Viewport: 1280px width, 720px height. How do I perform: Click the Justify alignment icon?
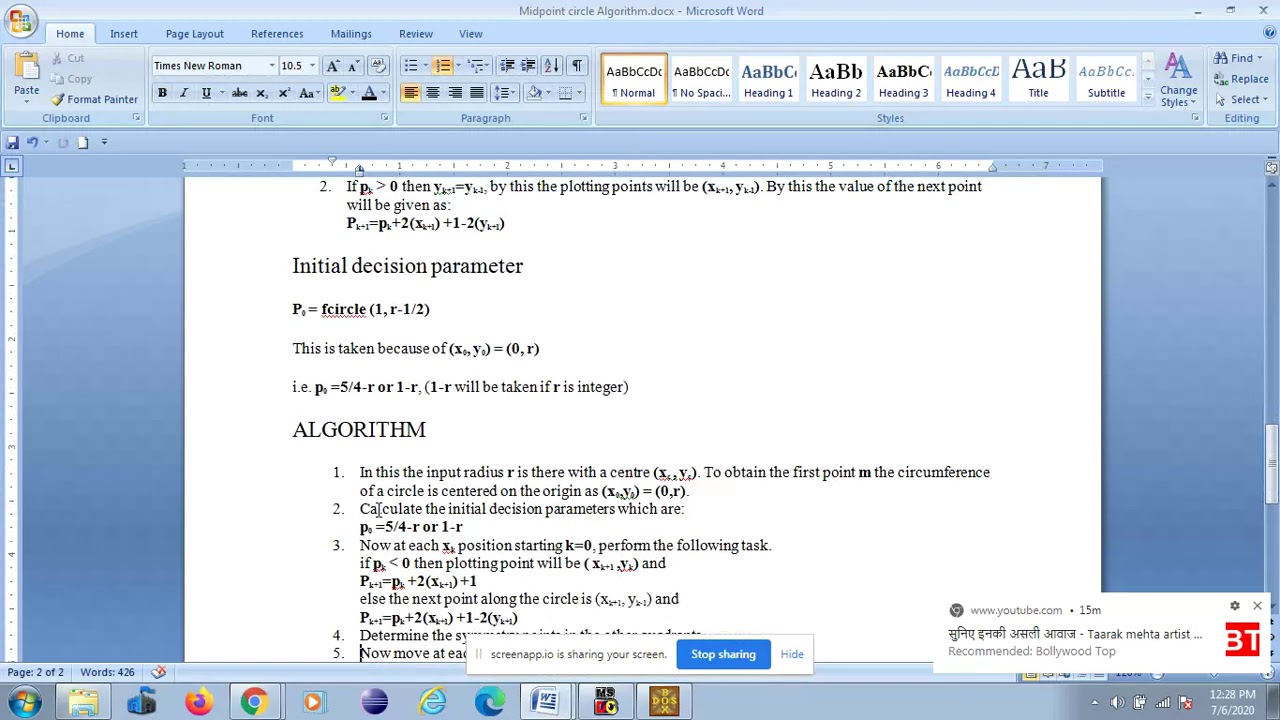click(x=477, y=93)
